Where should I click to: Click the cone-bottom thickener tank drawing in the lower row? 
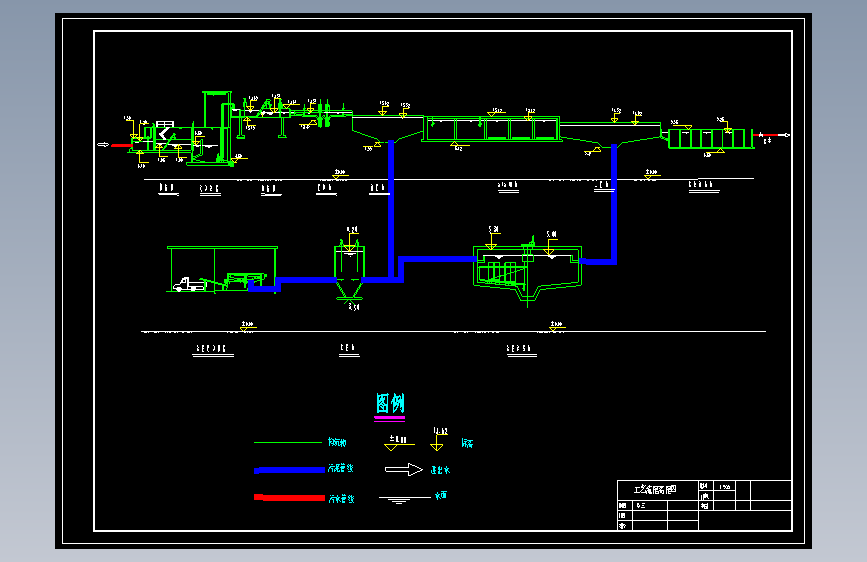[349, 270]
